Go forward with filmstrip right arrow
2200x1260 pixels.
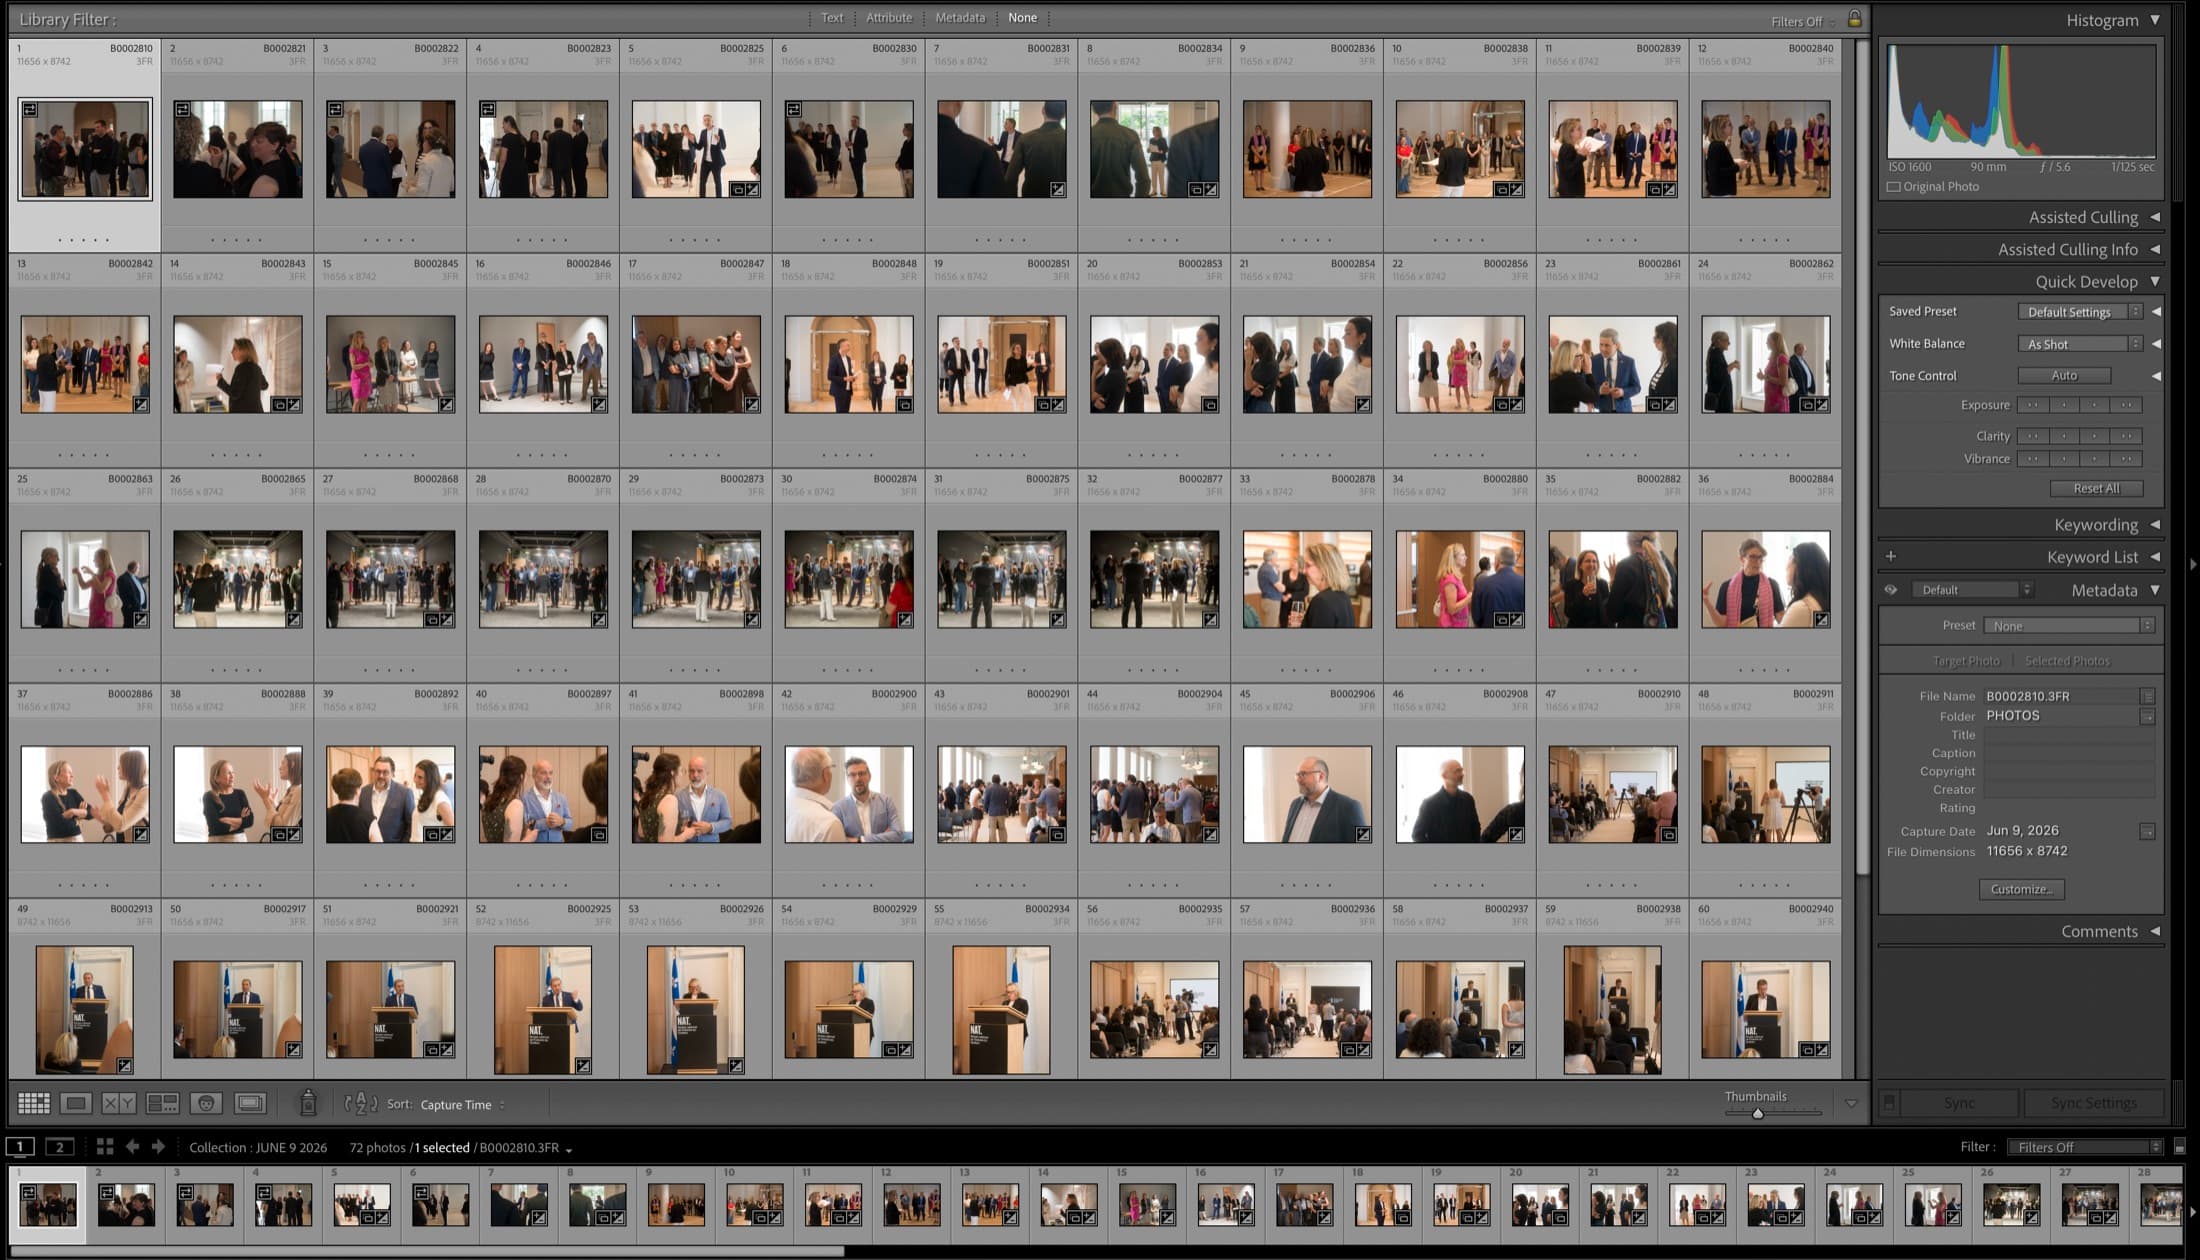pyautogui.click(x=158, y=1147)
